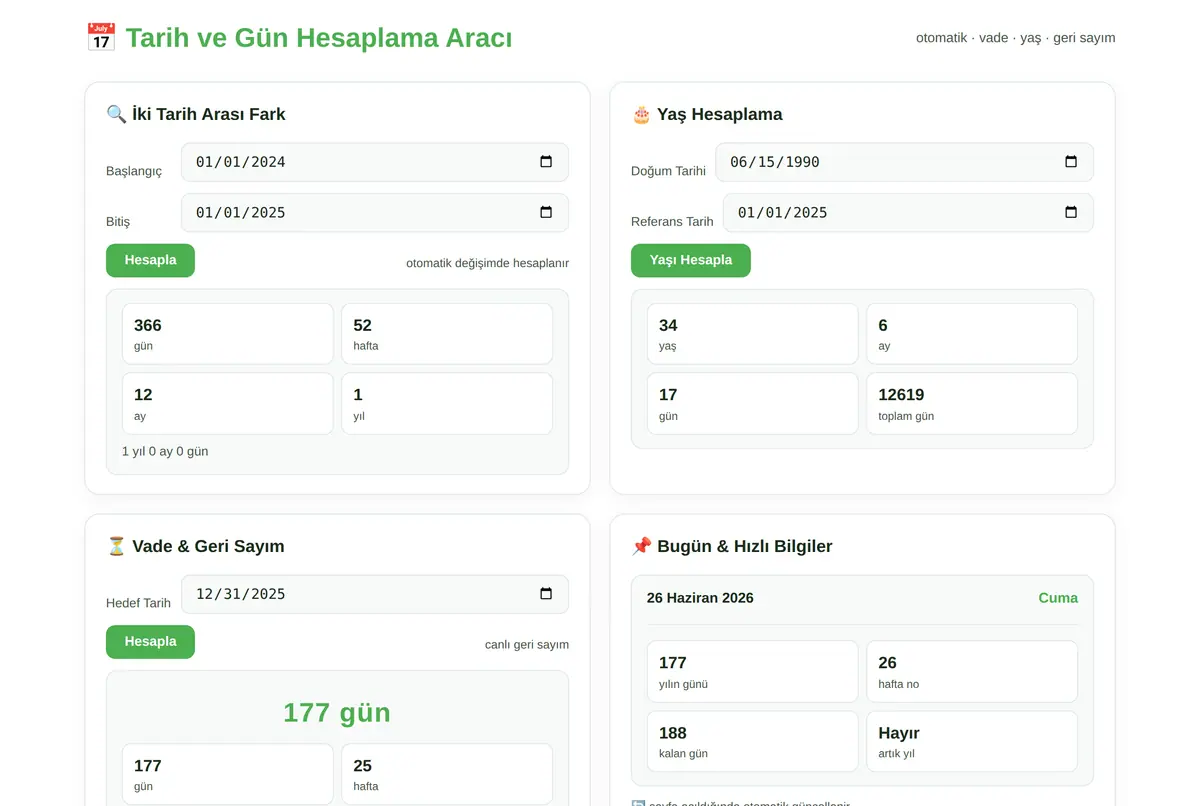
Task: Click the magnifier icon in İki Tarih Arası Fark
Action: [116, 114]
